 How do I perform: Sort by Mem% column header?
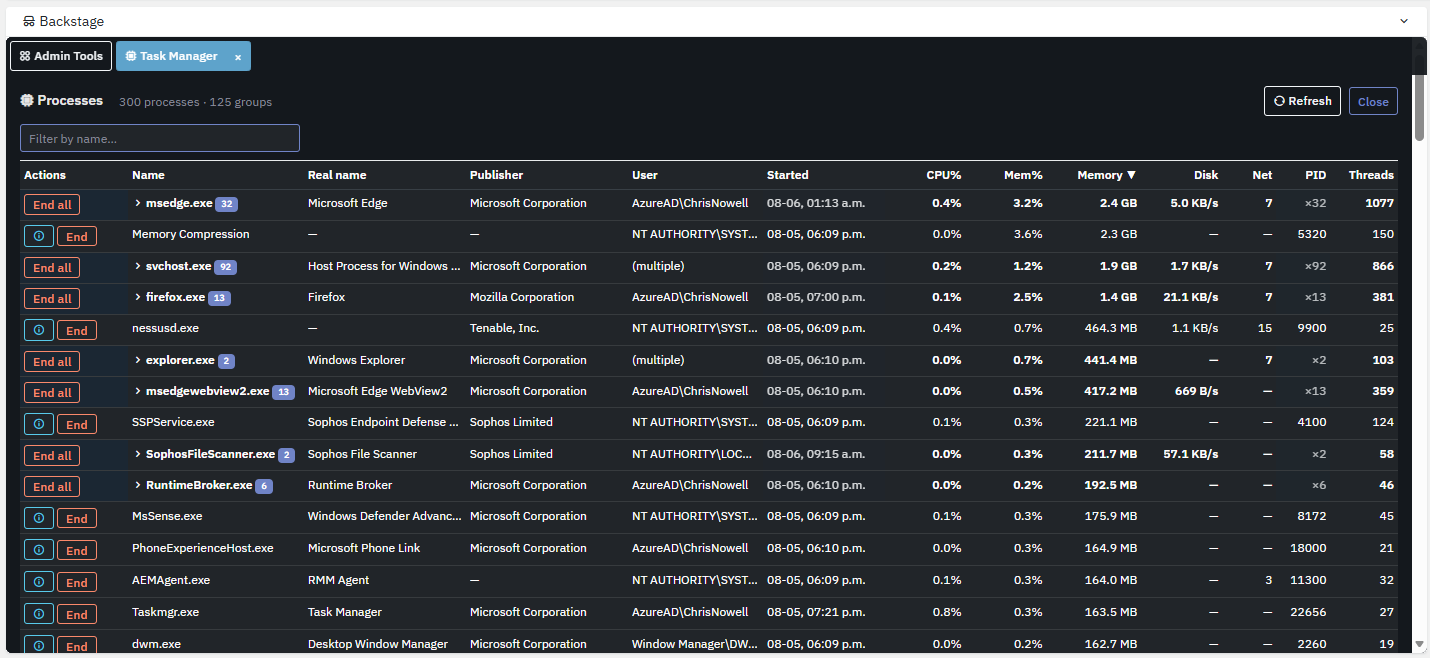[1023, 175]
